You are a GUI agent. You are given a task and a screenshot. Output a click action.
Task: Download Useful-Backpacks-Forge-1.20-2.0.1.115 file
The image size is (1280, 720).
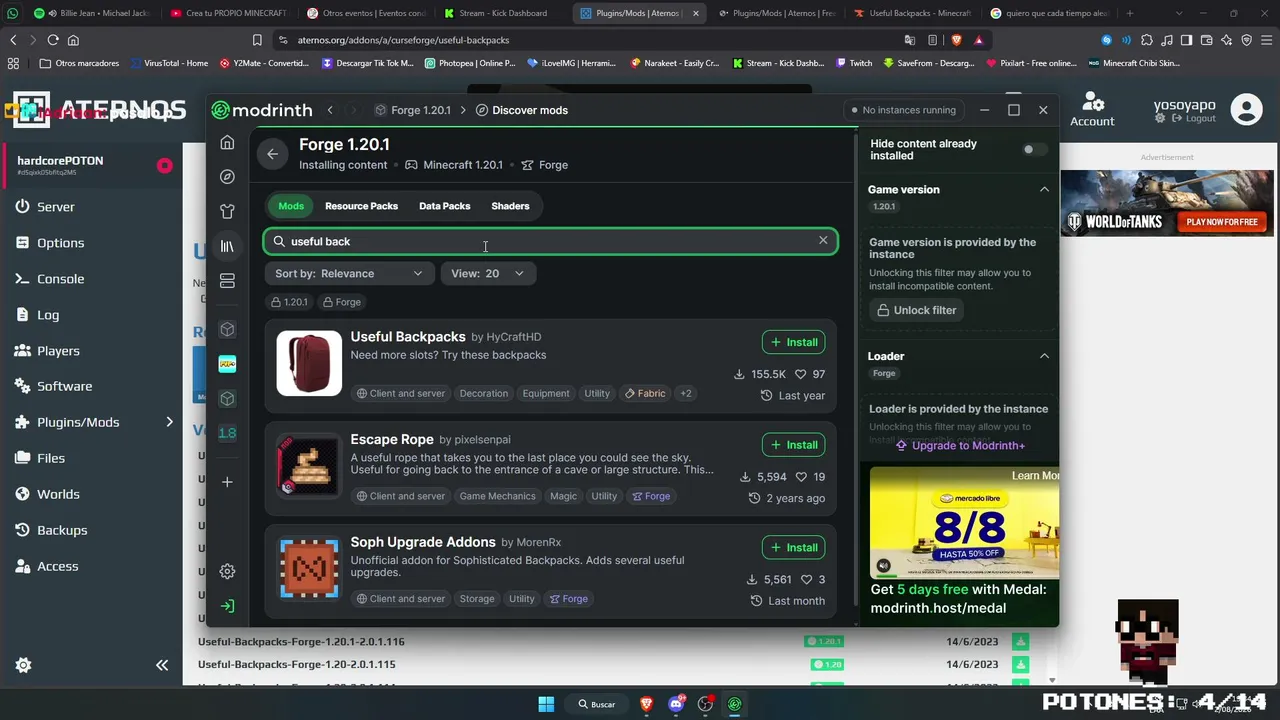tap(1020, 664)
